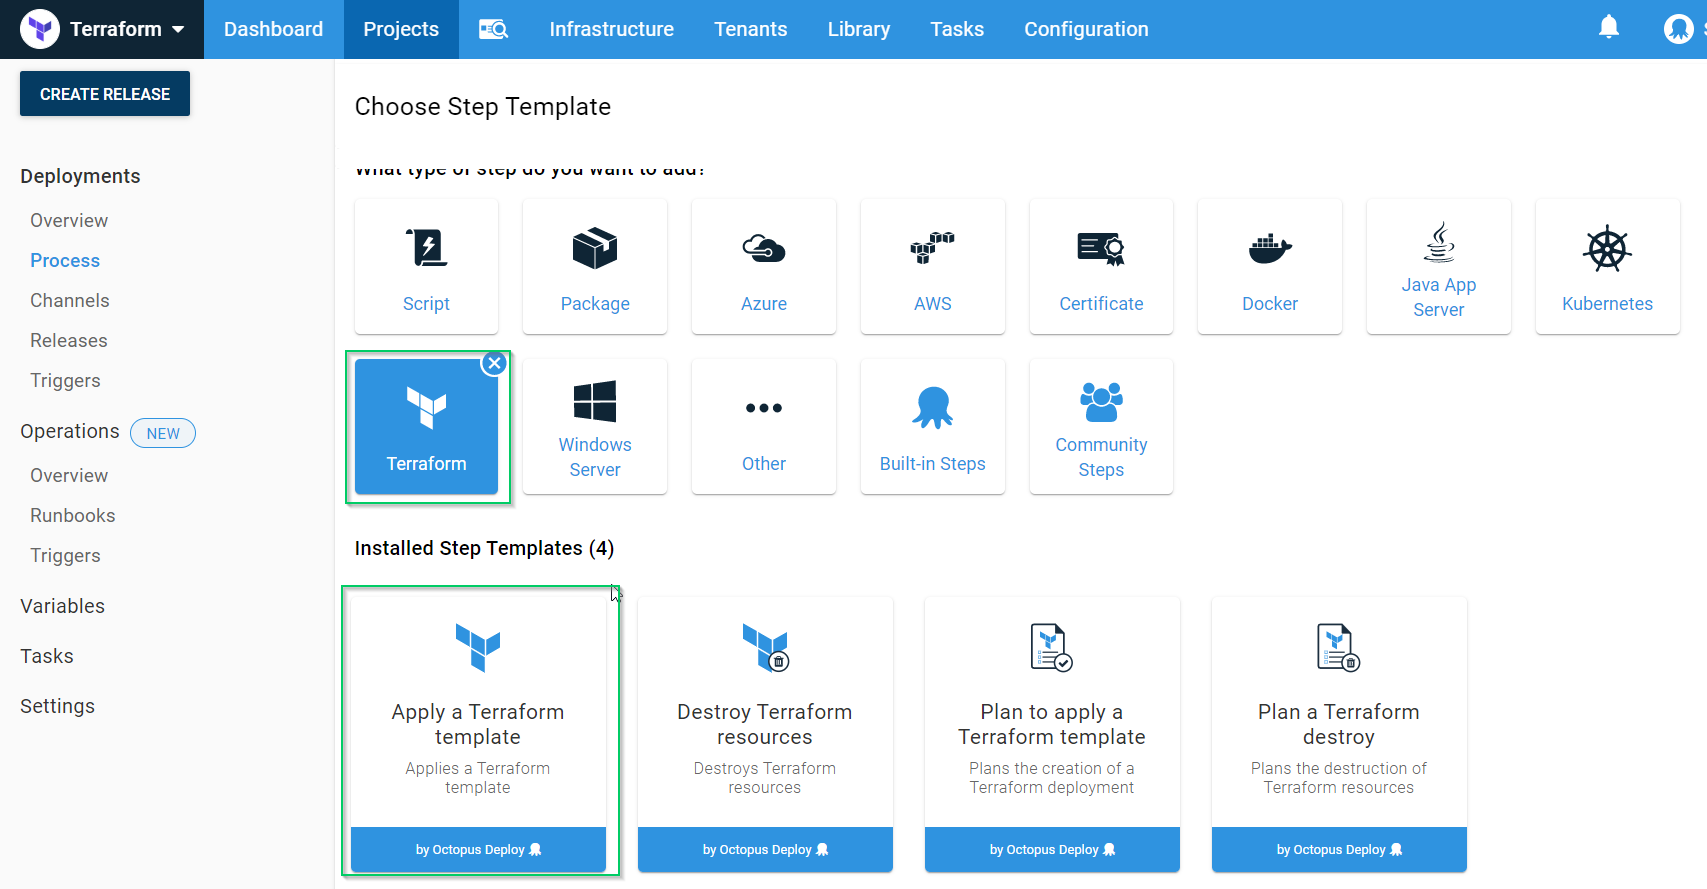Open the user profile menu

tap(1677, 29)
